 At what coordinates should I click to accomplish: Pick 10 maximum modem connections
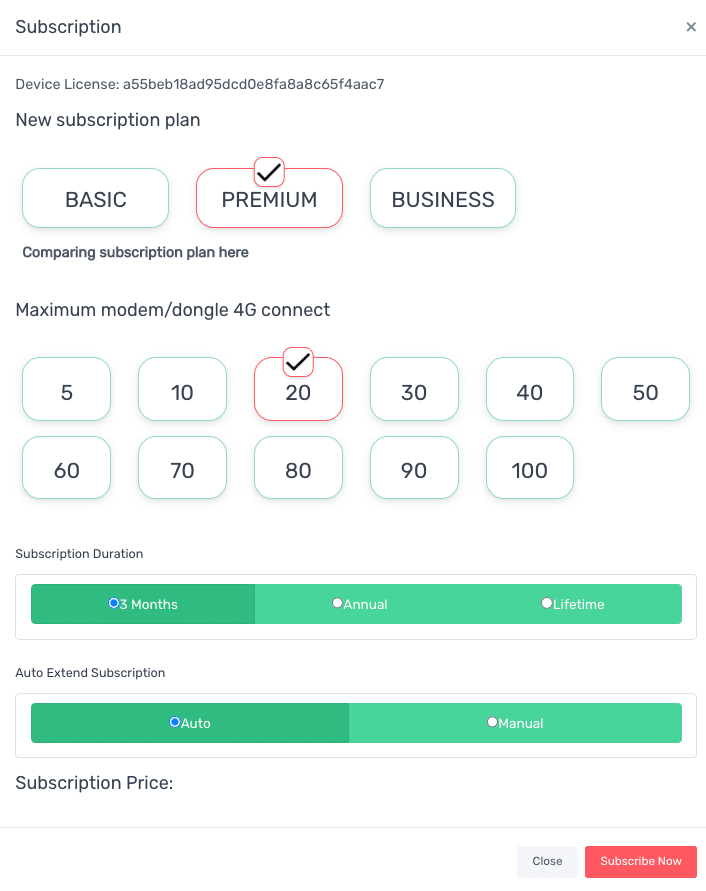[182, 392]
